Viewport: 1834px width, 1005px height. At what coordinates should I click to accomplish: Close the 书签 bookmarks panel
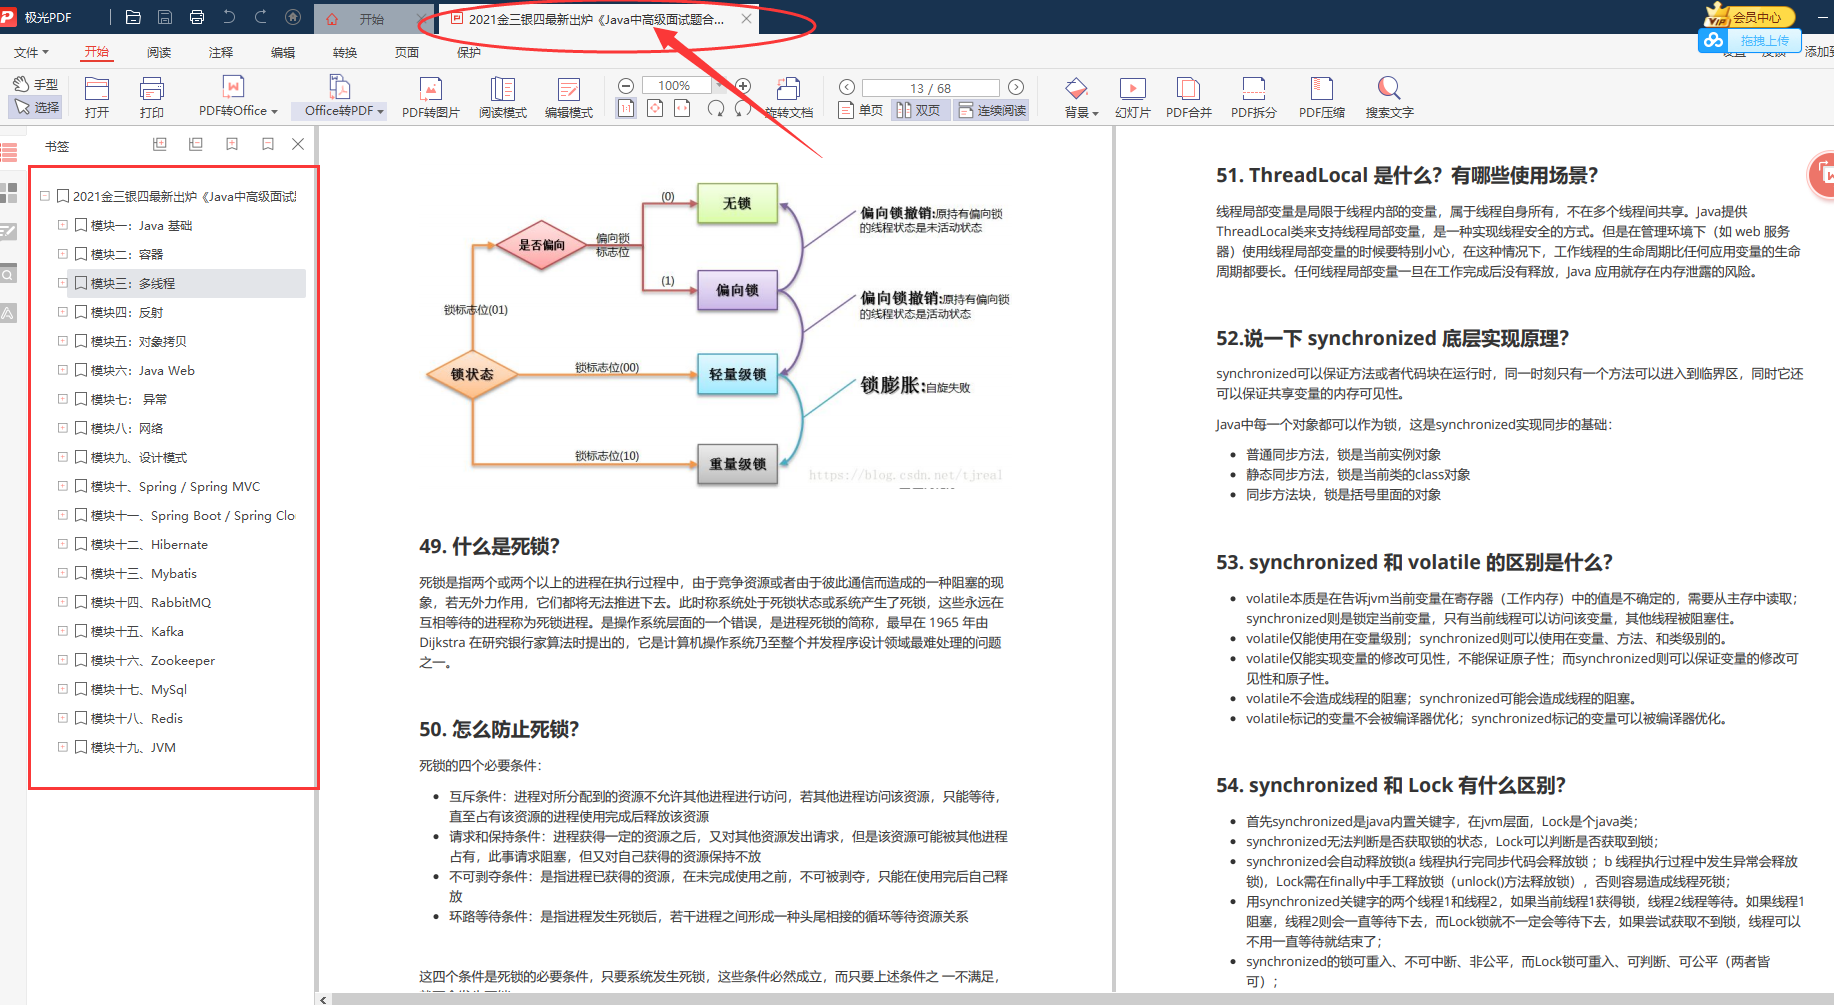coord(298,145)
